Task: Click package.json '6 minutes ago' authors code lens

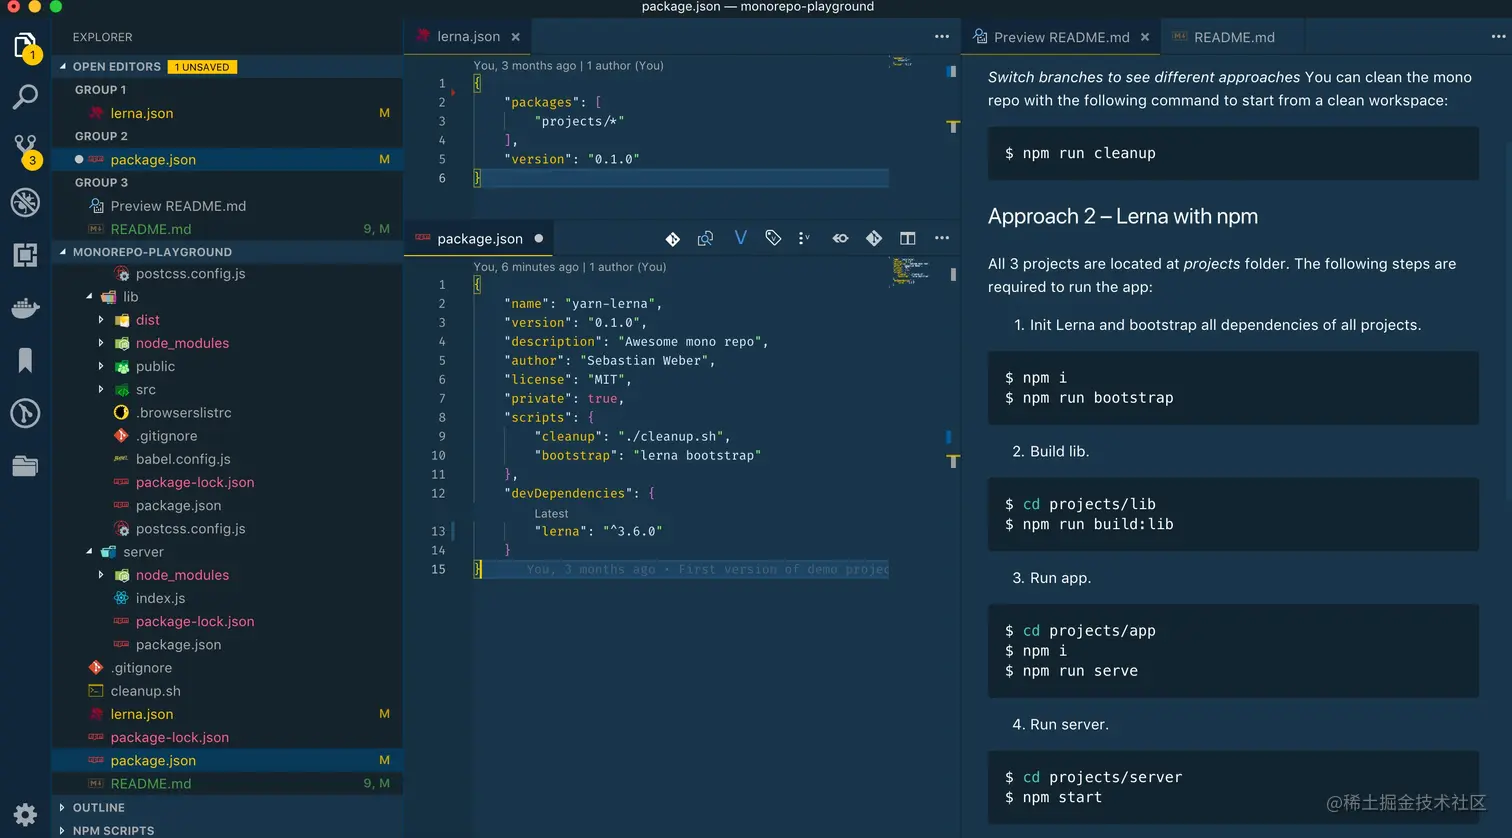Action: 570,267
